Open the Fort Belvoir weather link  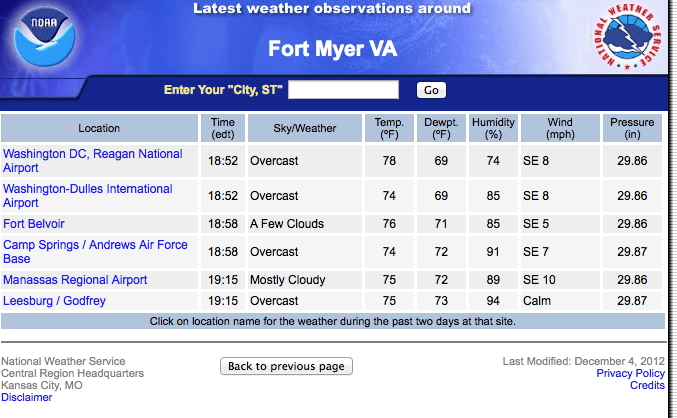tap(34, 224)
